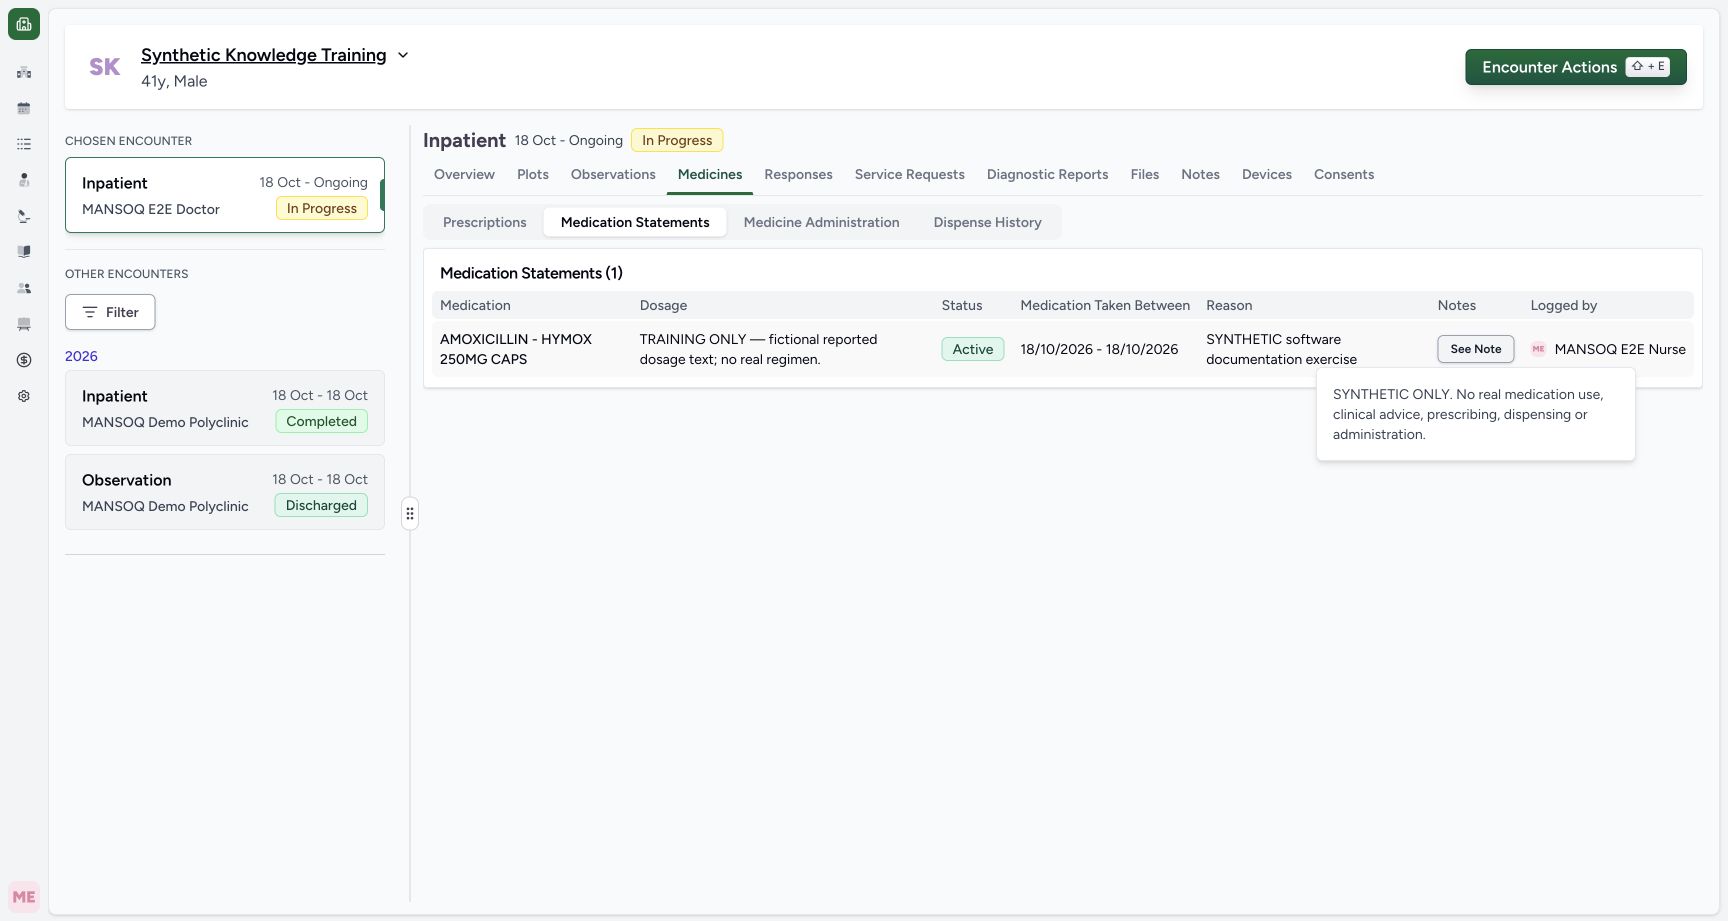1728x921 pixels.
Task: Open the Diagnostic Reports tab
Action: (x=1048, y=174)
